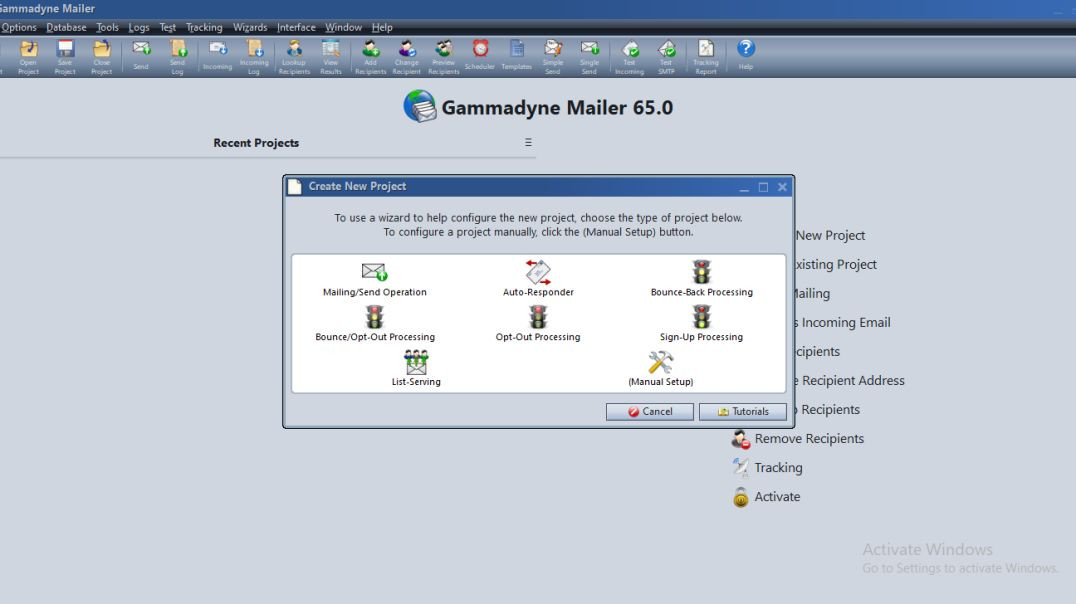Click the Remove Recipients link
Screen dimensions: 1076x604
pos(809,439)
